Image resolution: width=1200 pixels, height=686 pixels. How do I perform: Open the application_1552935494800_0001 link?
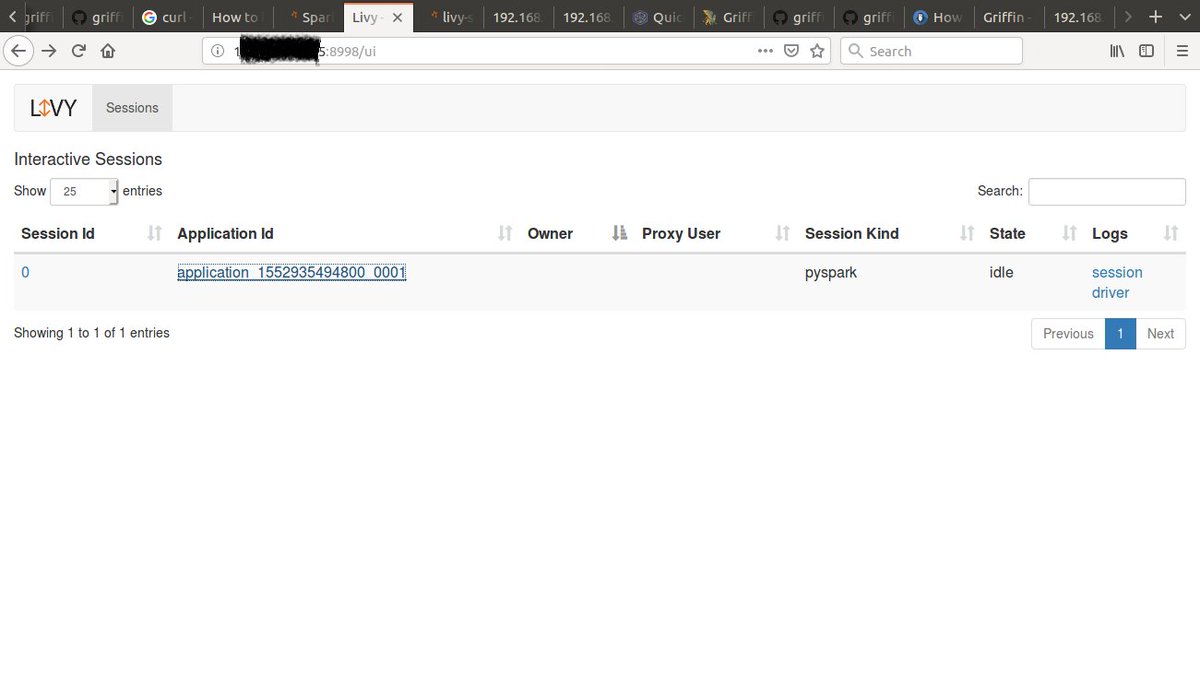(291, 272)
